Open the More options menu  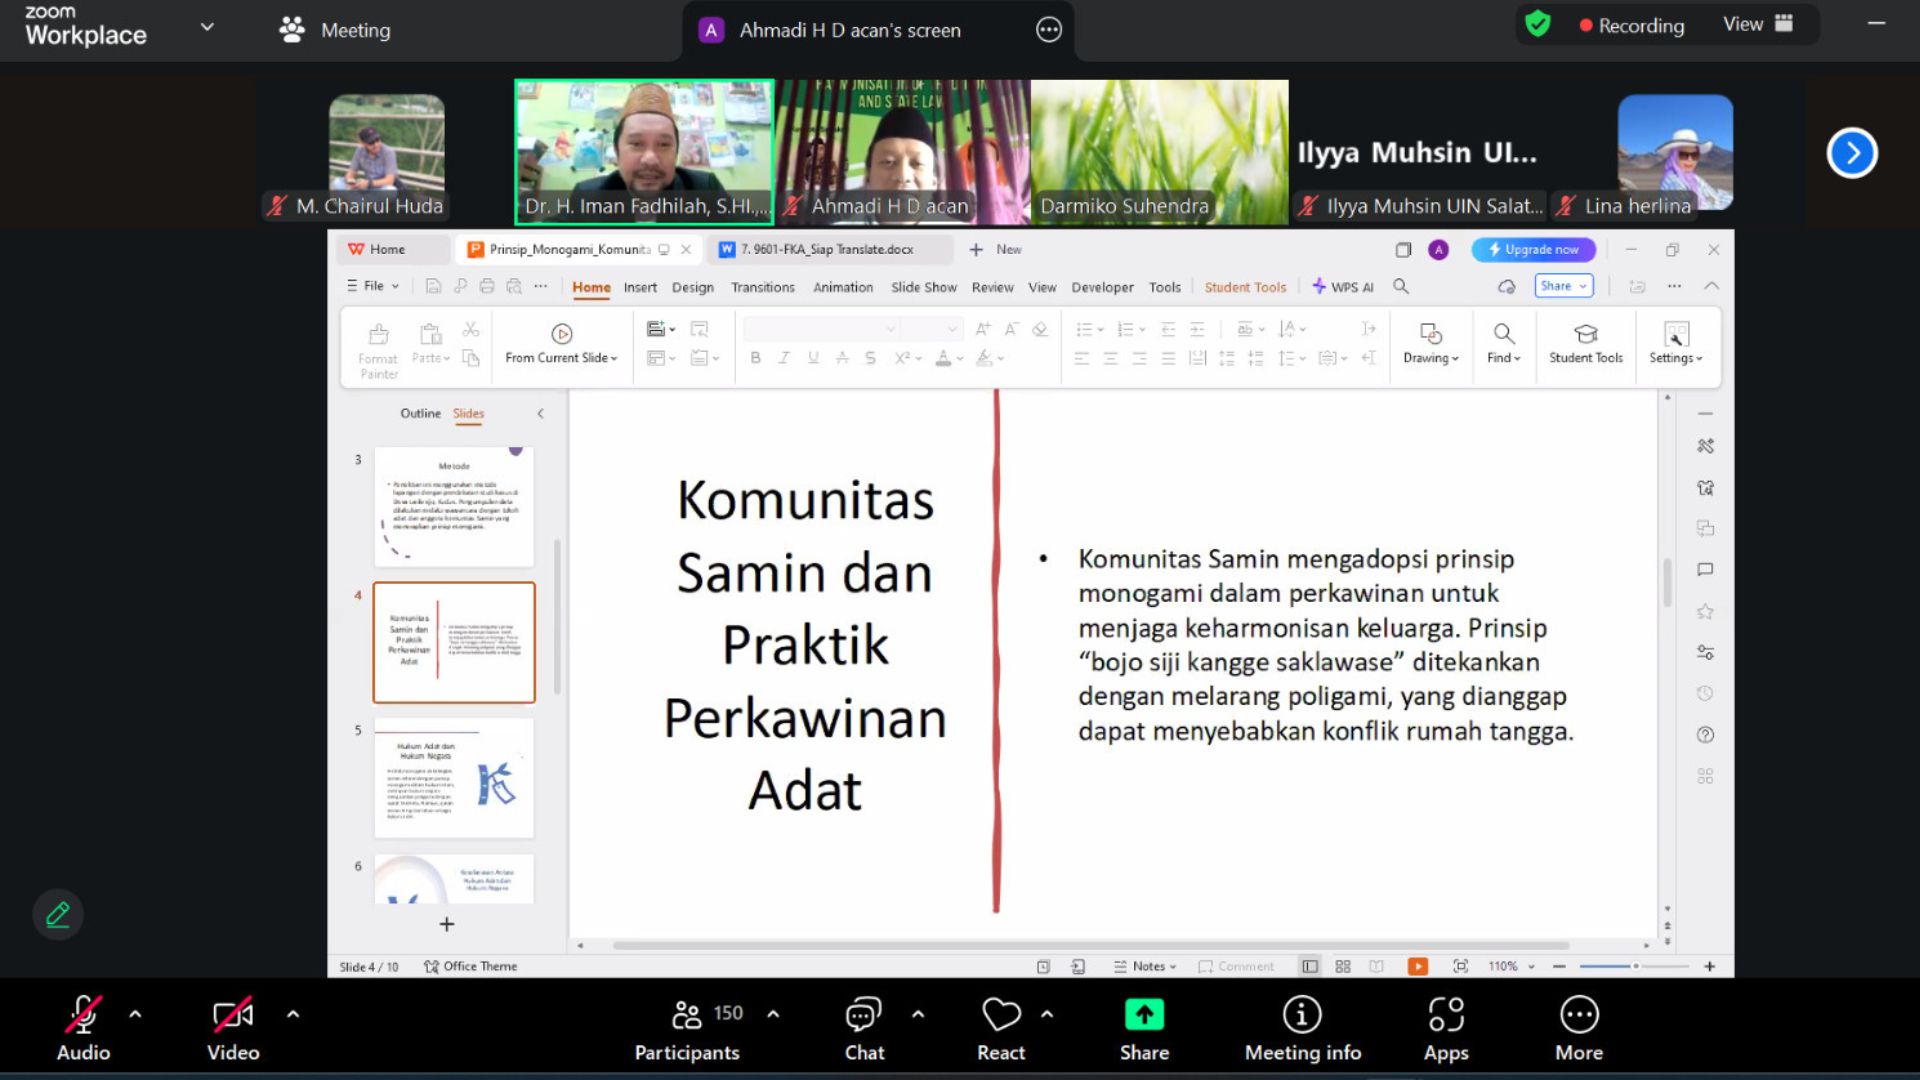click(x=1579, y=1028)
